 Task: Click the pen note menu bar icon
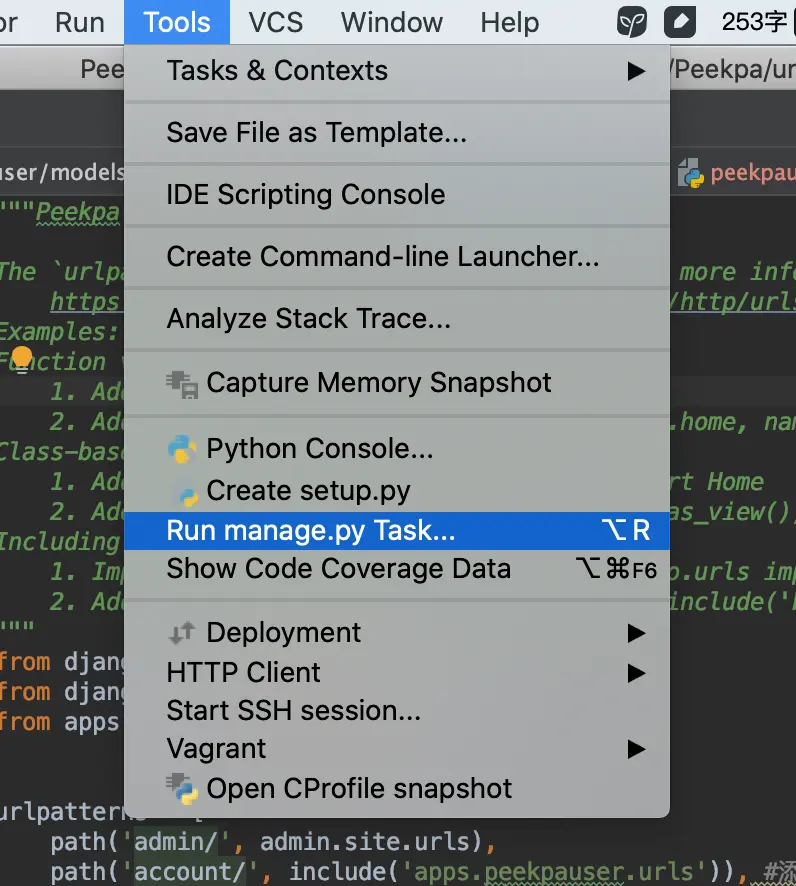click(680, 21)
